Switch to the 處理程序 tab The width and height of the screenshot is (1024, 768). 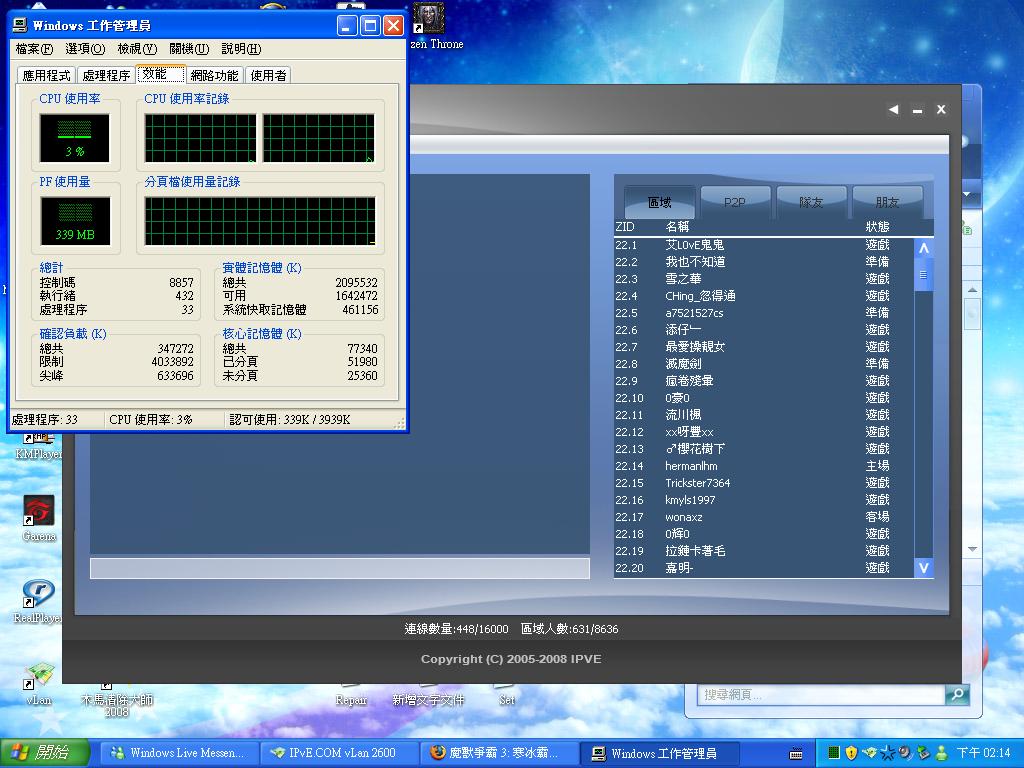106,75
